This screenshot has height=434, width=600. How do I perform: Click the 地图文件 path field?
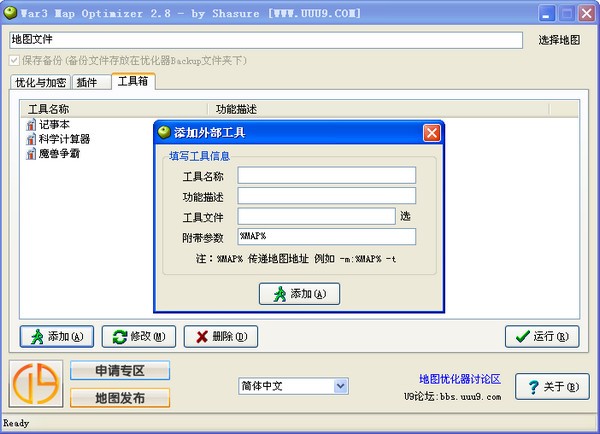click(x=266, y=40)
